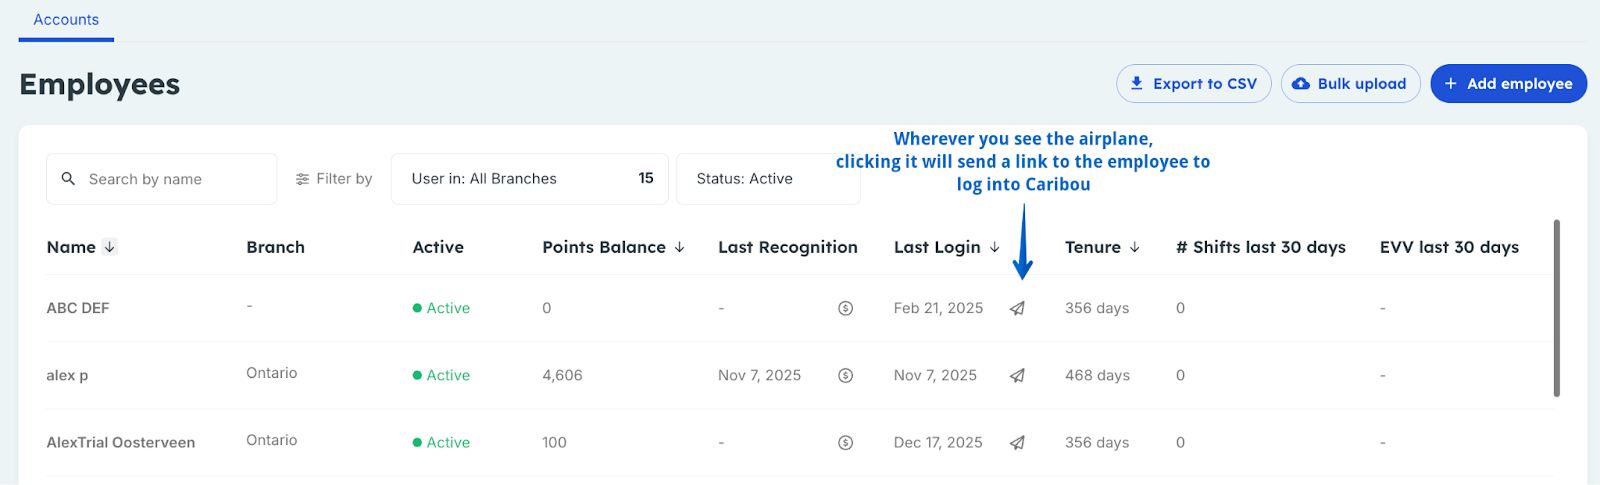The image size is (1600, 485).
Task: Open the Status: Active filter
Action: 768,179
